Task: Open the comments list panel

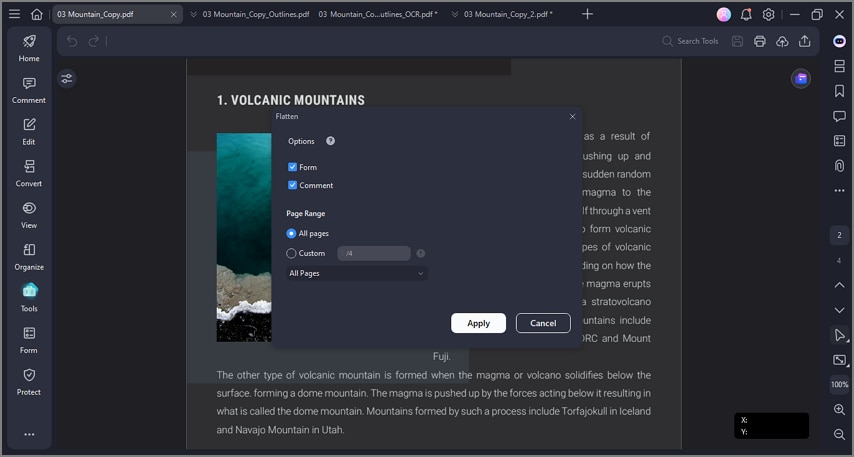Action: [839, 116]
